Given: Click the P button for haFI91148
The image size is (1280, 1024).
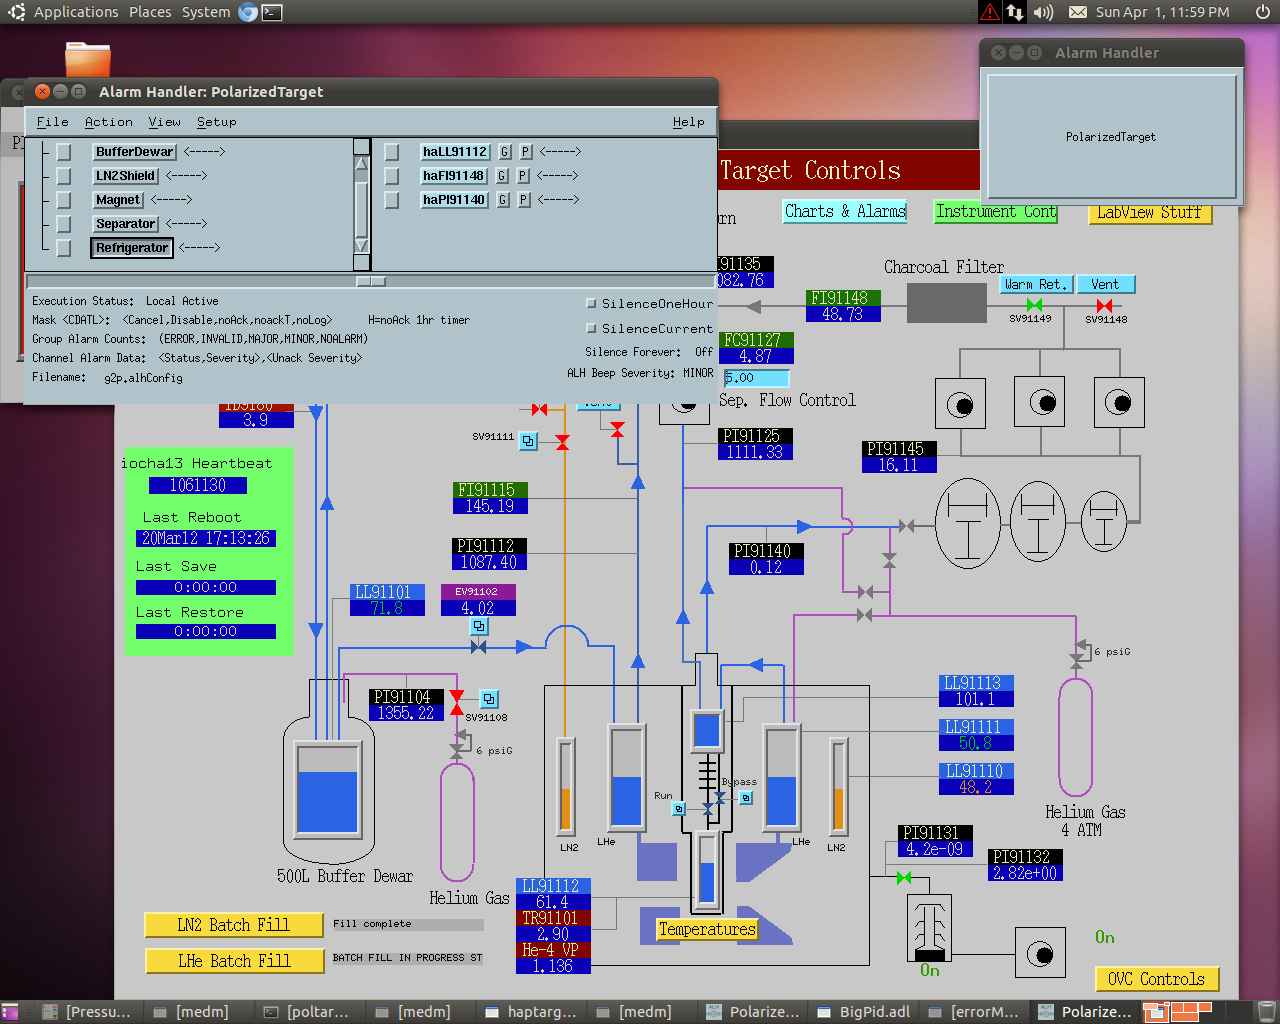Looking at the screenshot, I should tap(523, 176).
